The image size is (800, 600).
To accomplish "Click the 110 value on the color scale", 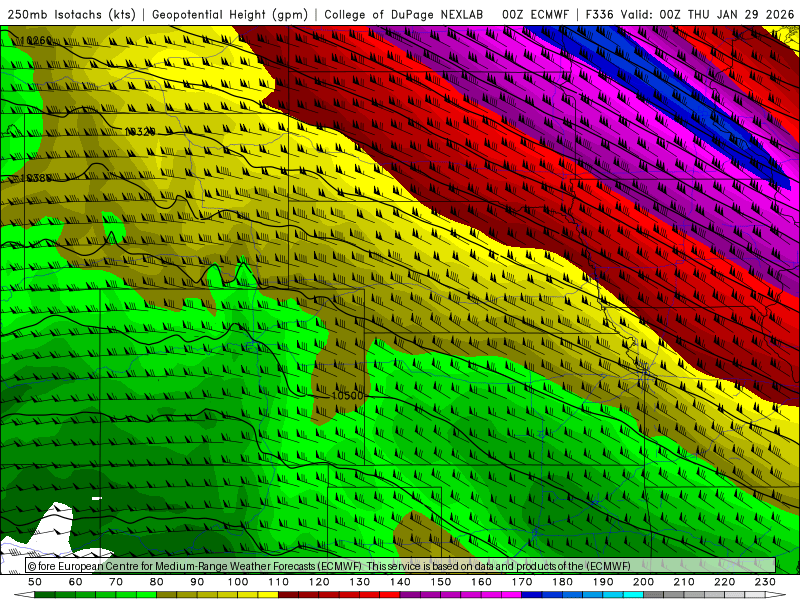I will tap(279, 582).
